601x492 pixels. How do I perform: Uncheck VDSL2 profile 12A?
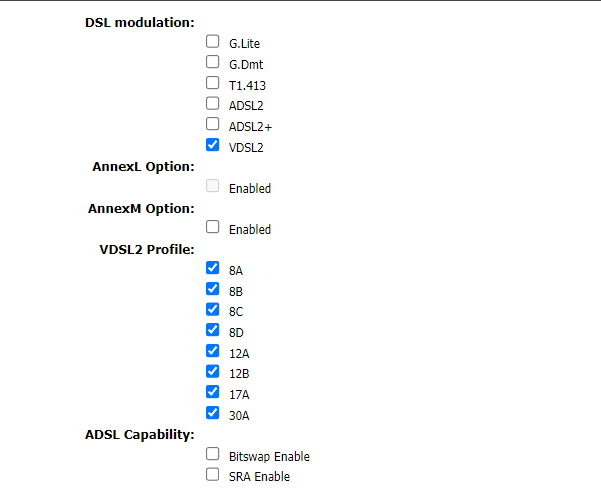[212, 351]
